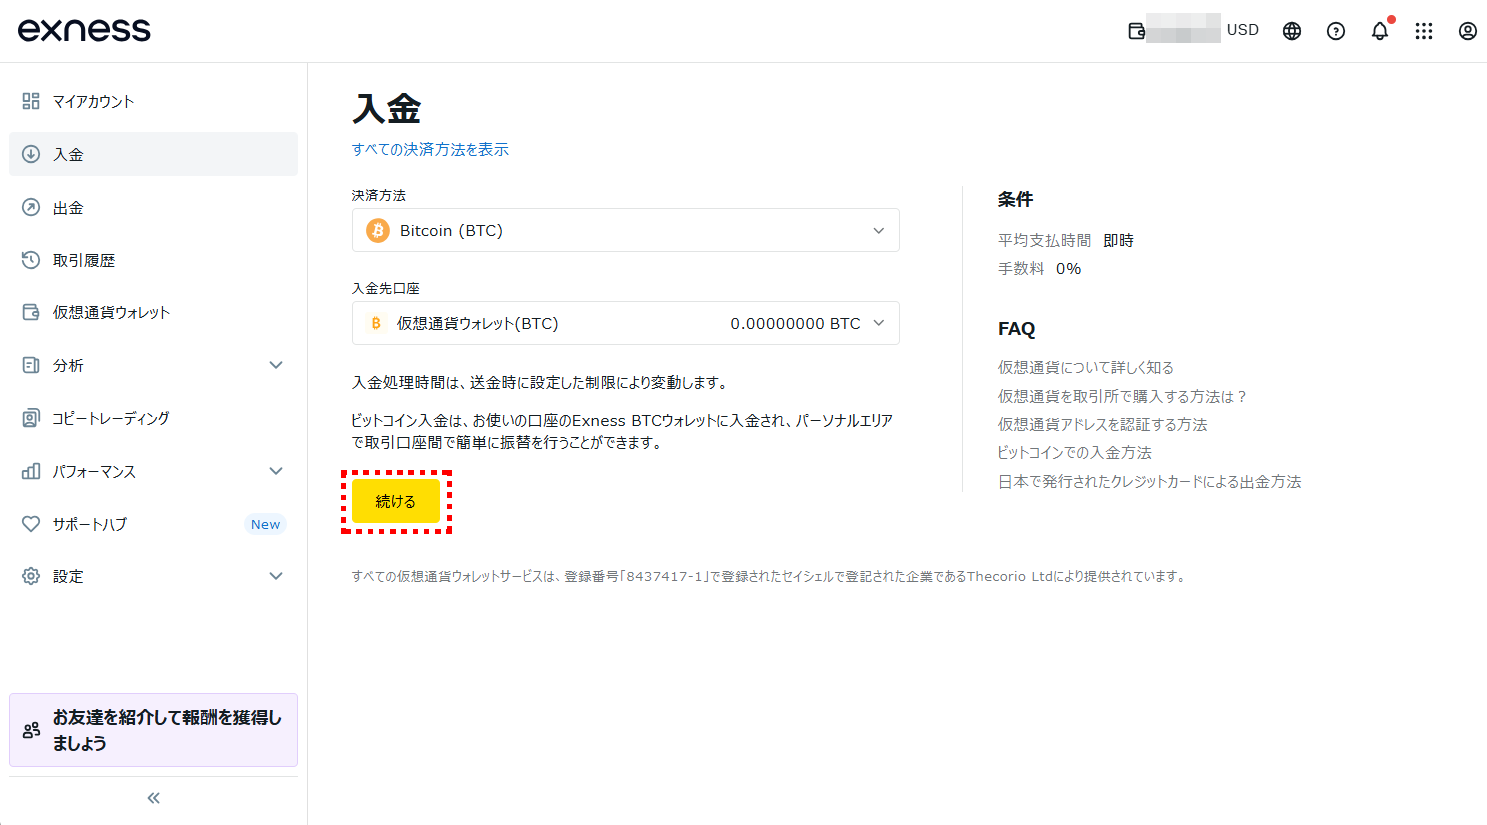Collapse the sidebar with double chevron
This screenshot has height=825, width=1487.
coord(153,798)
